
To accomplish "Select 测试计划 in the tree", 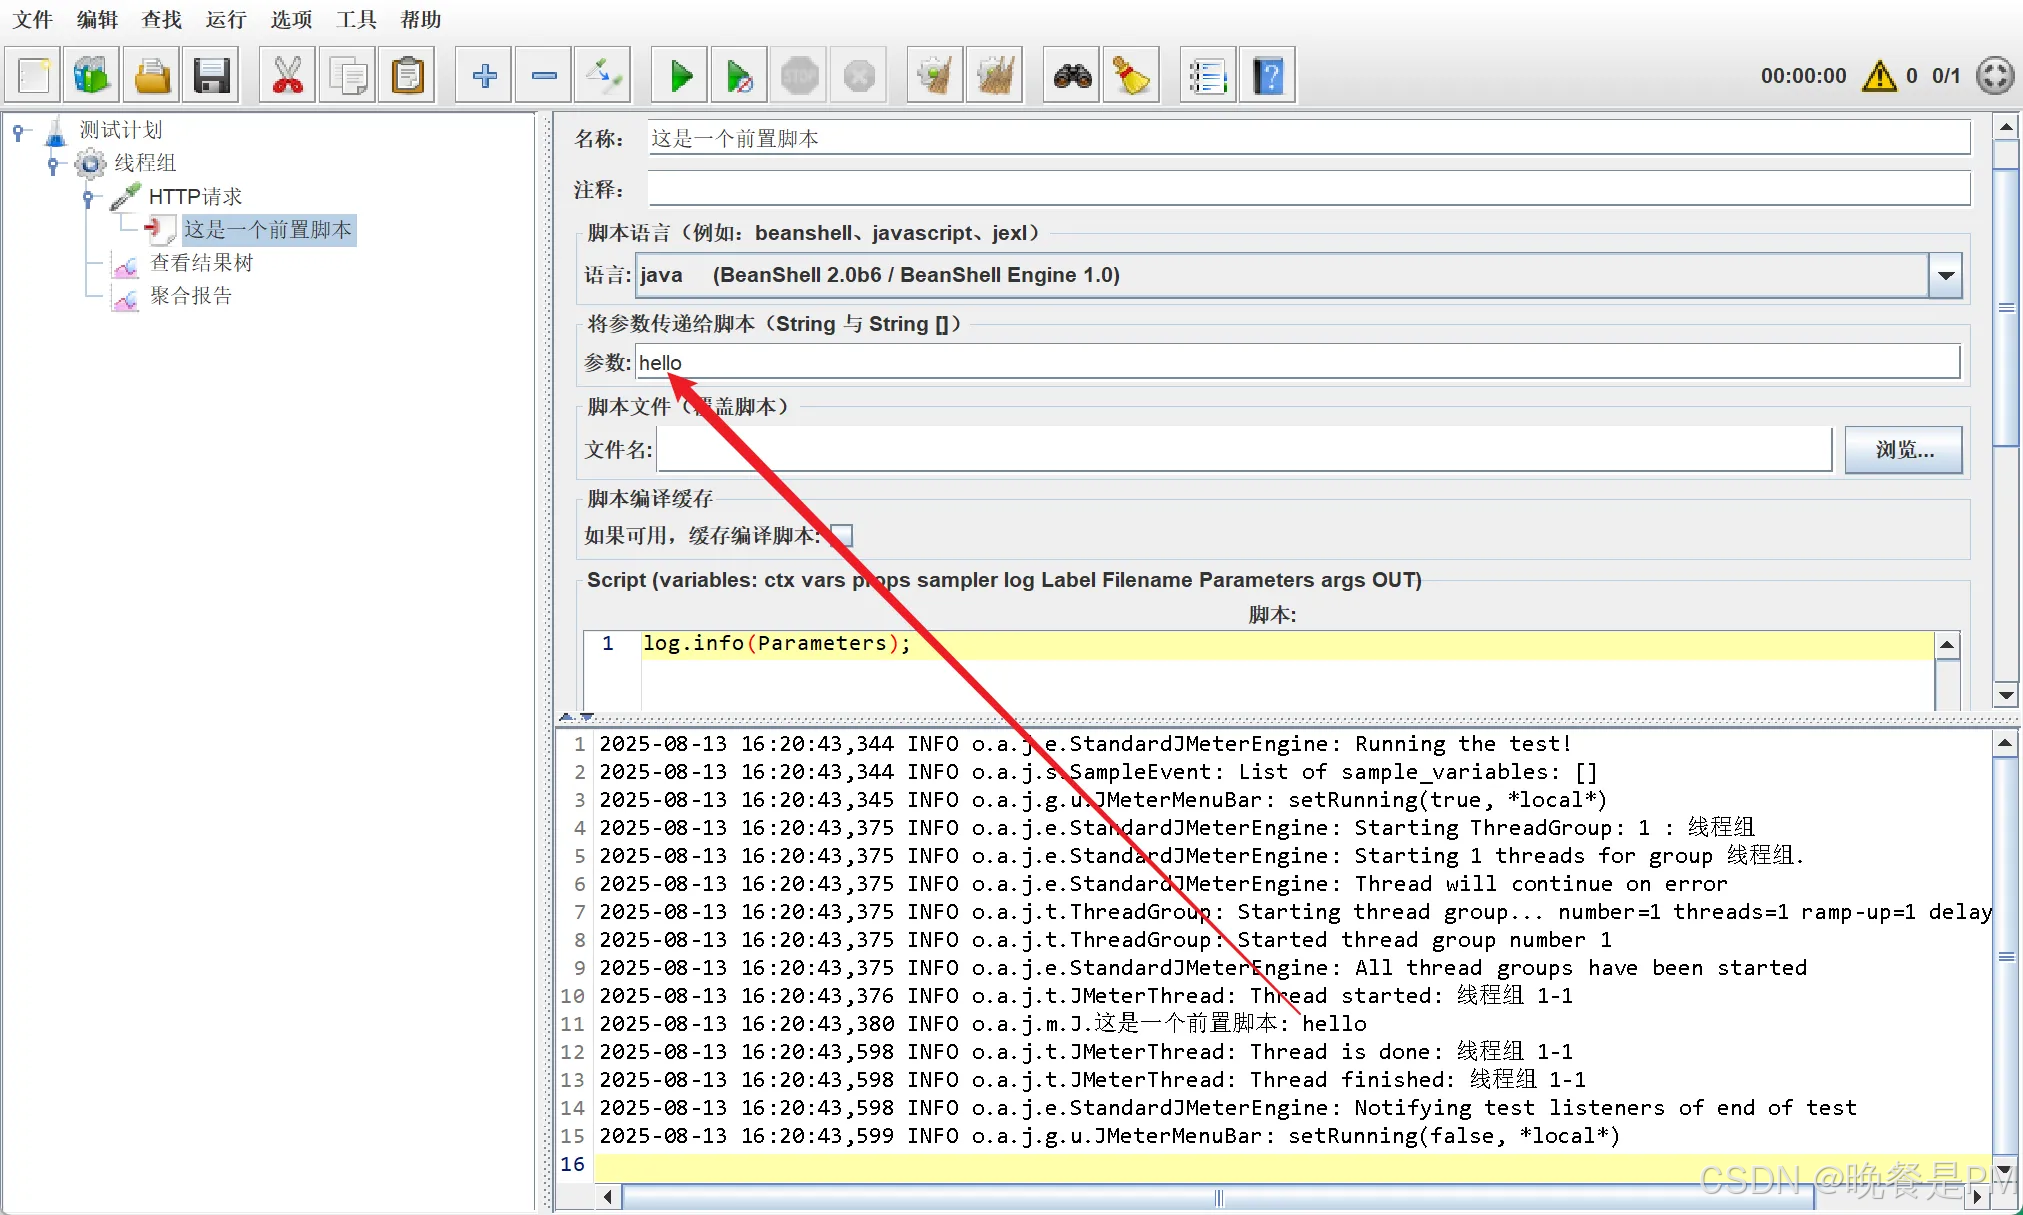I will click(x=120, y=130).
